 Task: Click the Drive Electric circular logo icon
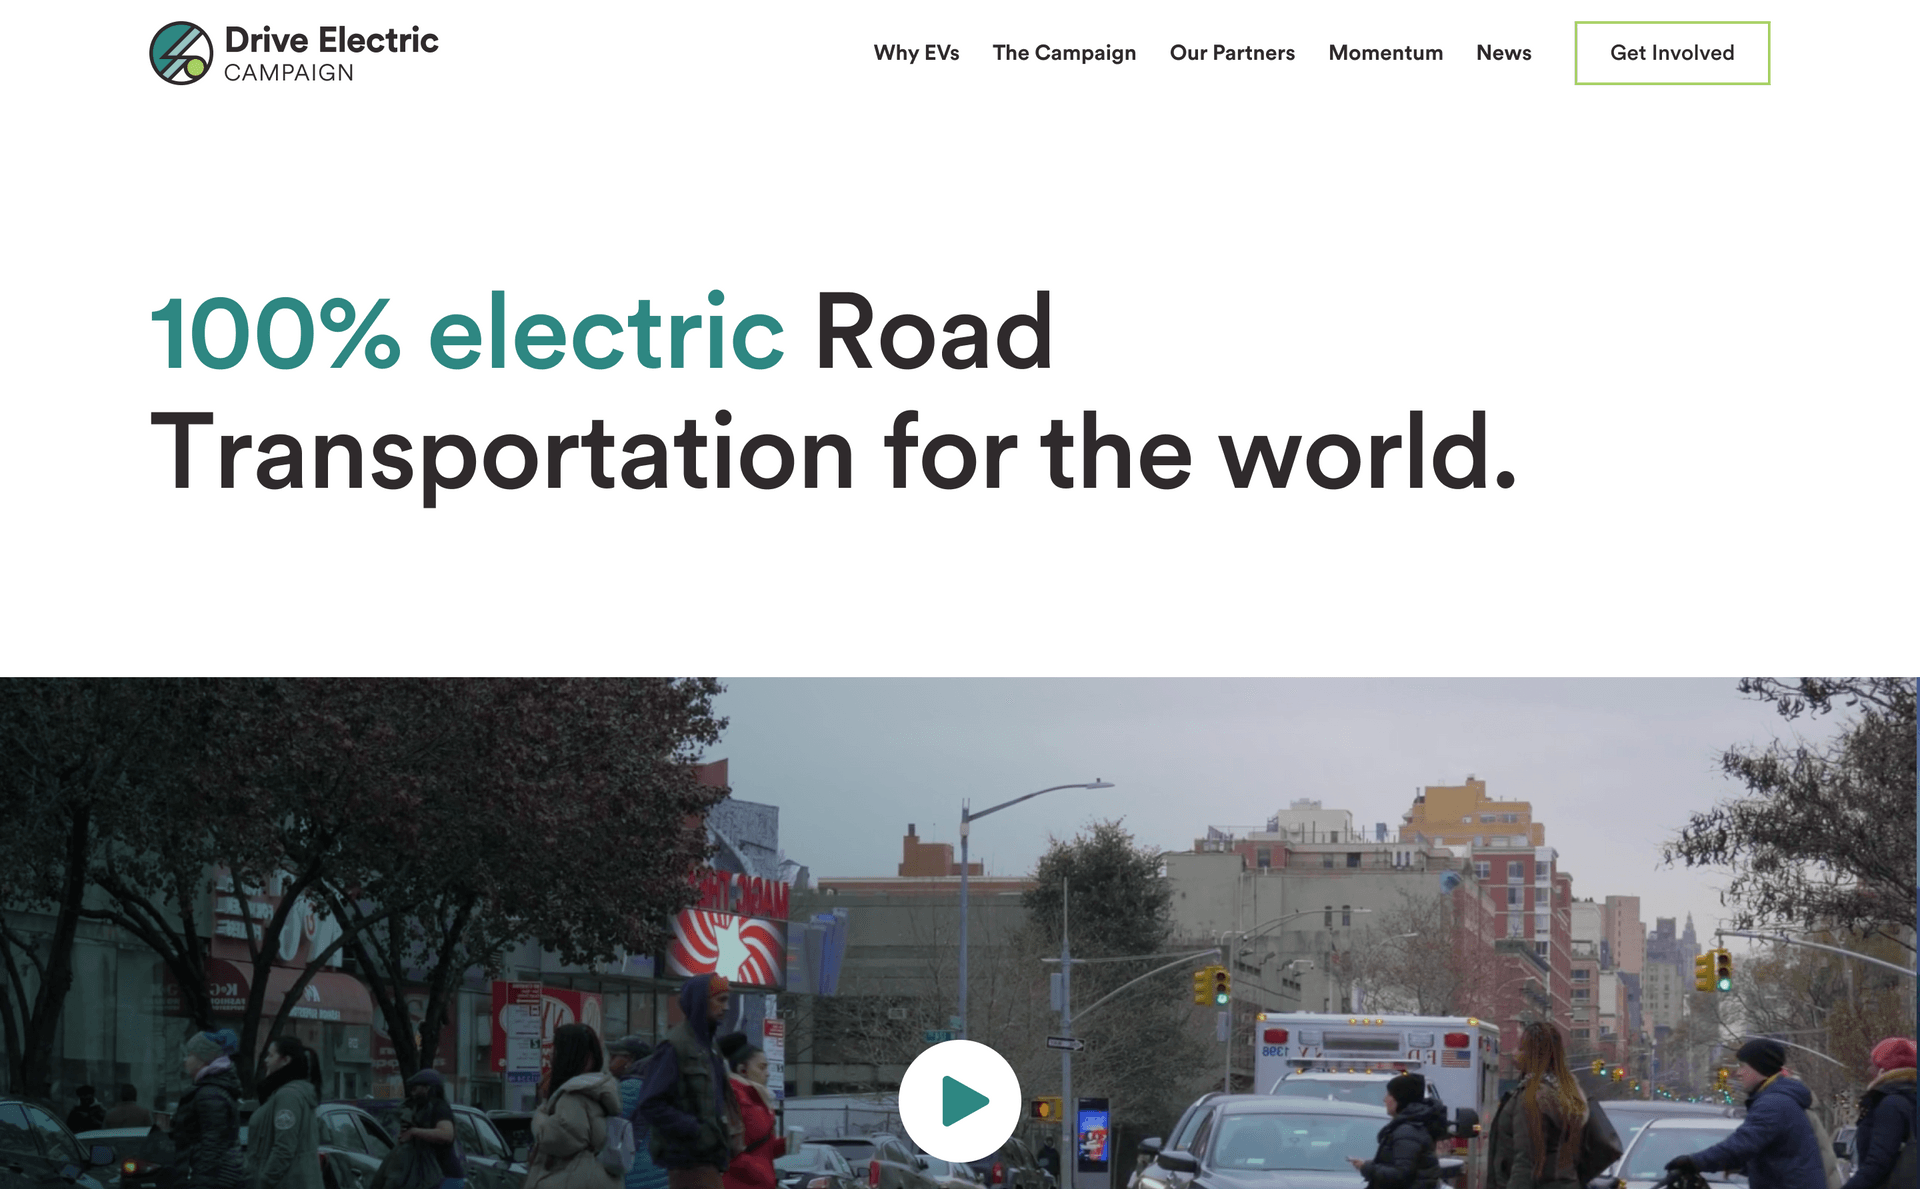(181, 53)
